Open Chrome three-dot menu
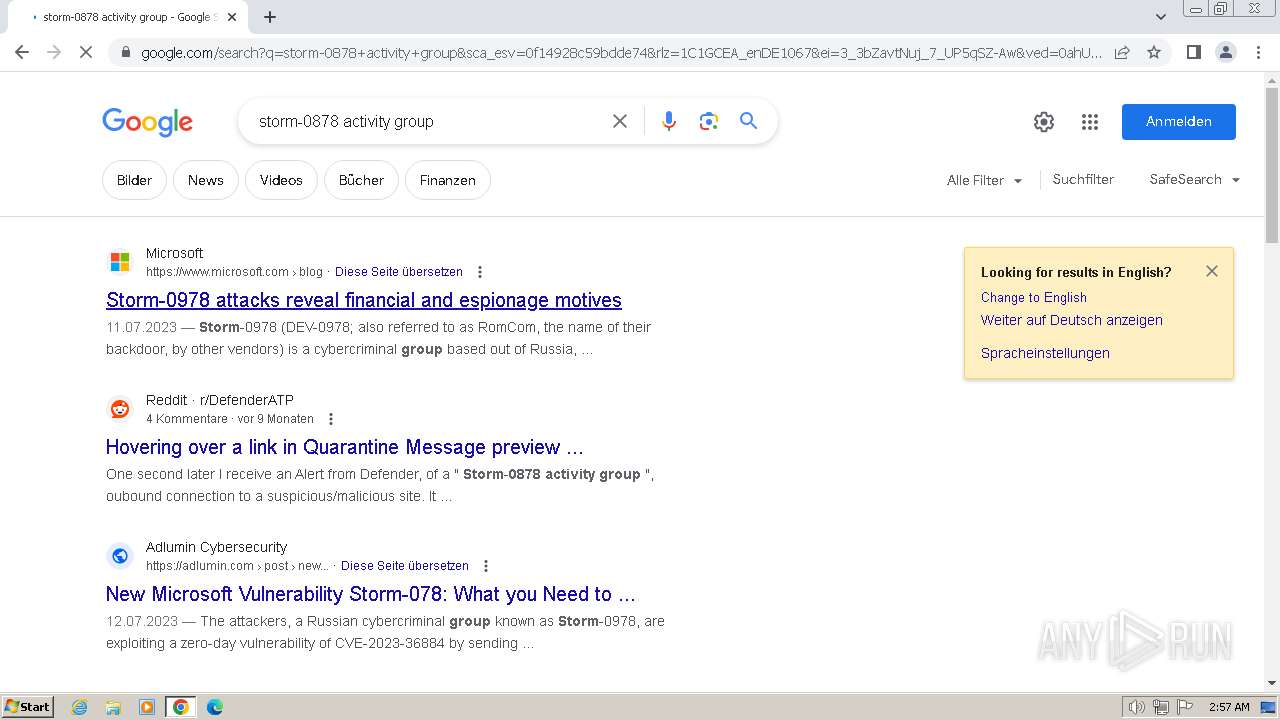The image size is (1280, 720). [x=1258, y=52]
